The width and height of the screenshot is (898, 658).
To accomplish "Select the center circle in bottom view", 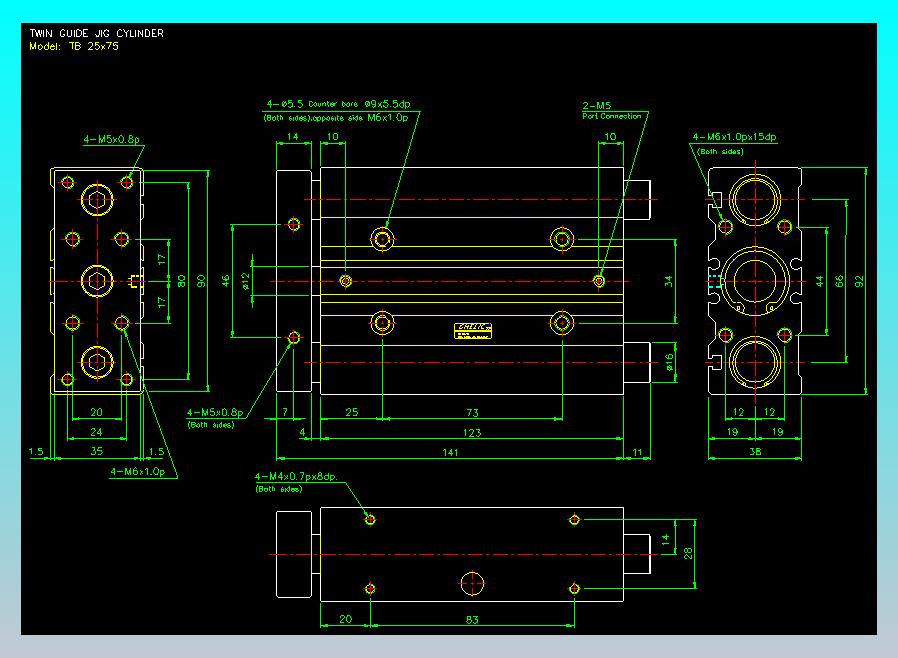I will point(472,583).
